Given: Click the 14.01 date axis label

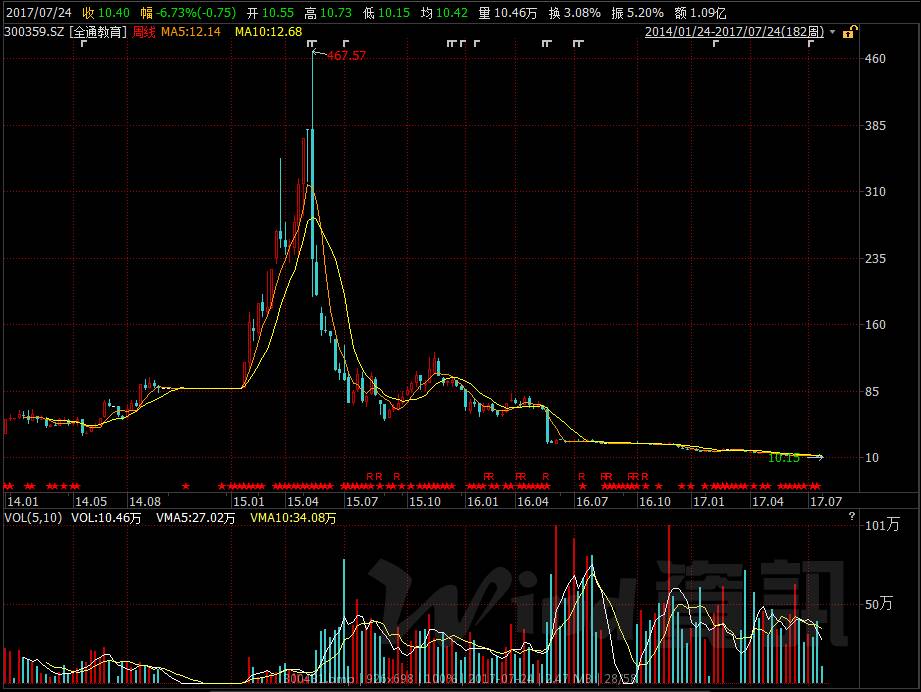Looking at the screenshot, I should 22,502.
